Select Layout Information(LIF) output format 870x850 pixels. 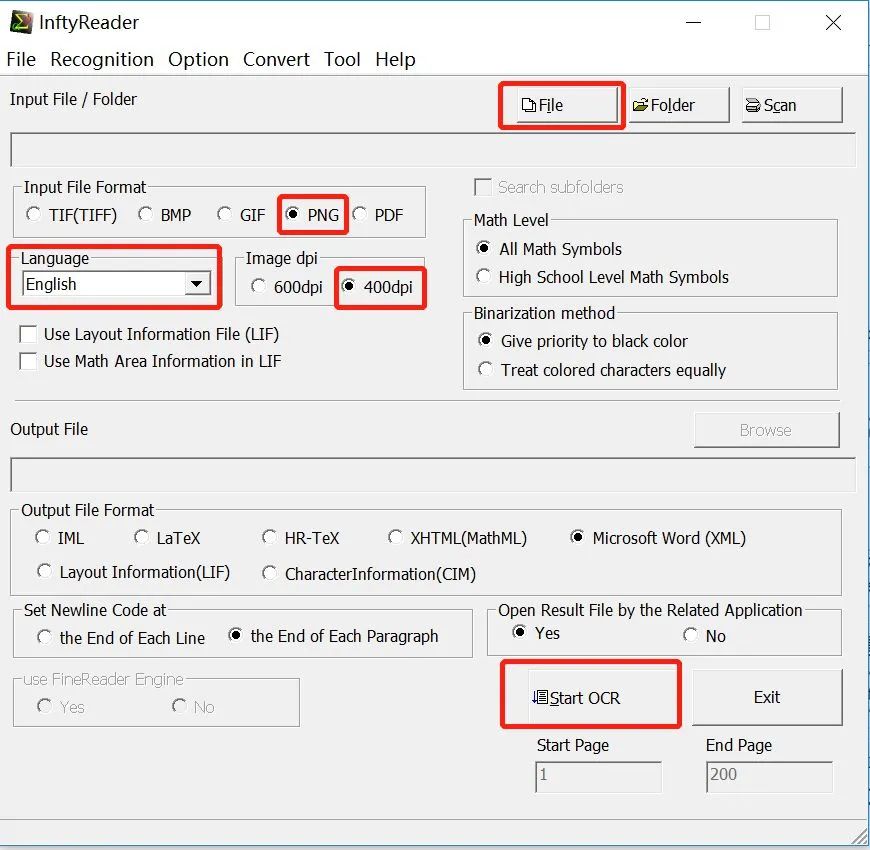tap(133, 572)
